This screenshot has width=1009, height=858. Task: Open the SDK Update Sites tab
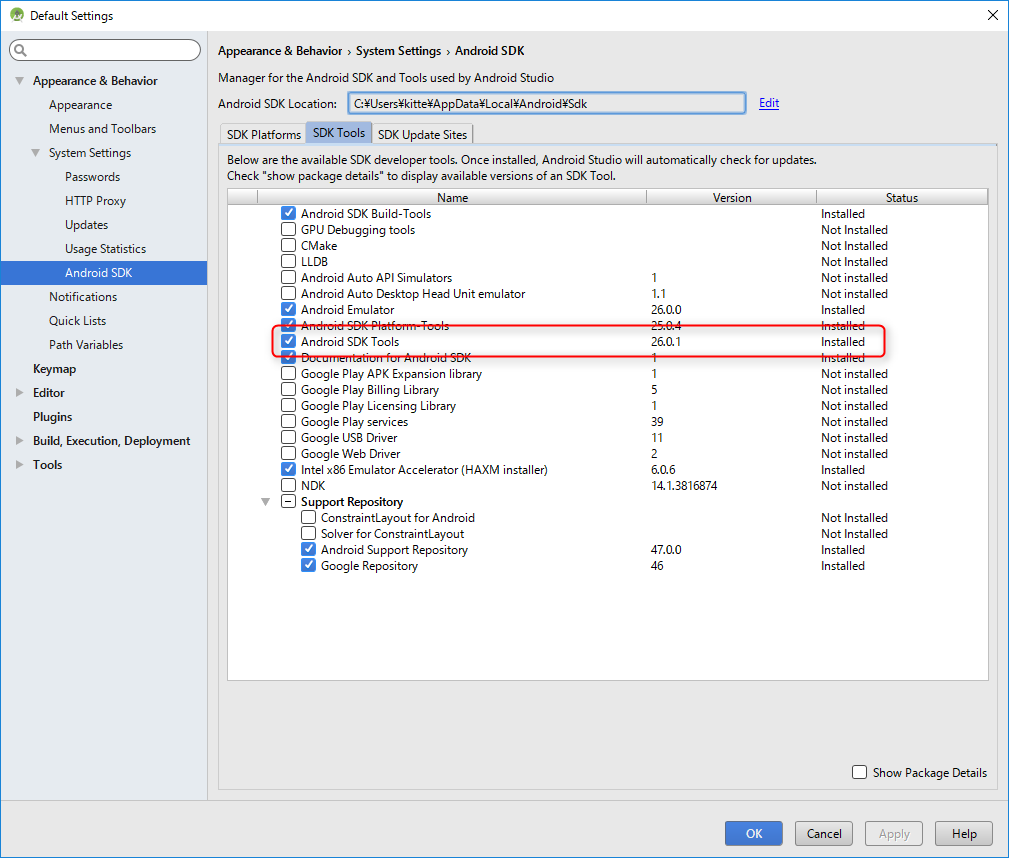[422, 134]
